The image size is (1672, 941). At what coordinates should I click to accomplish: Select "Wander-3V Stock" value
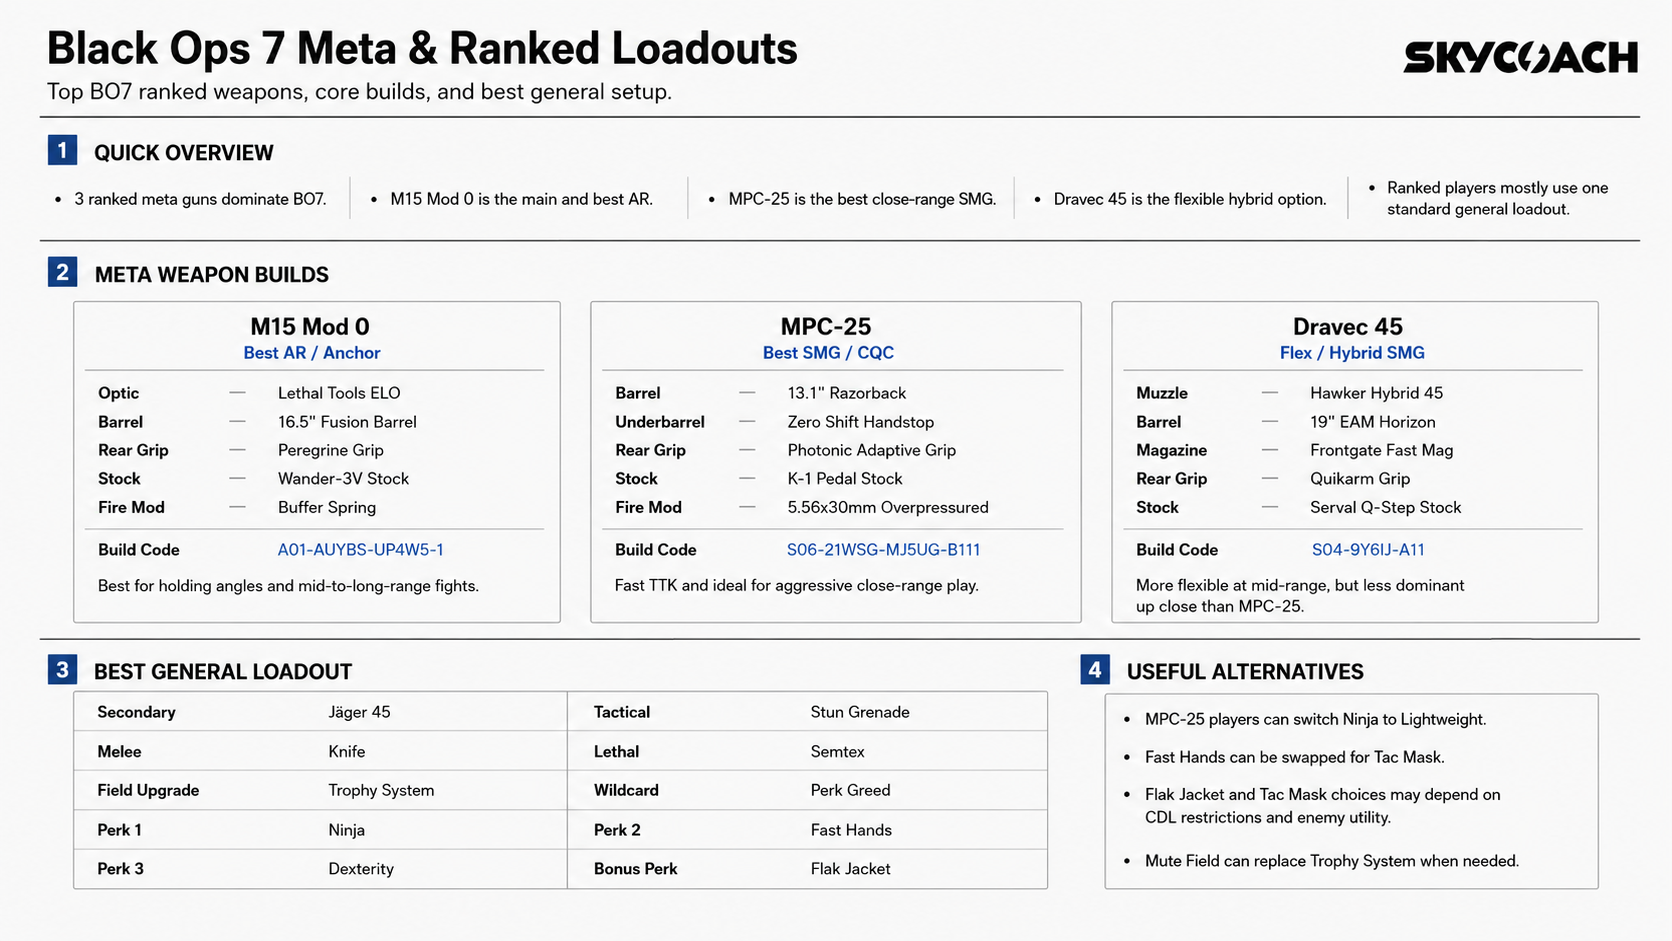pos(343,479)
